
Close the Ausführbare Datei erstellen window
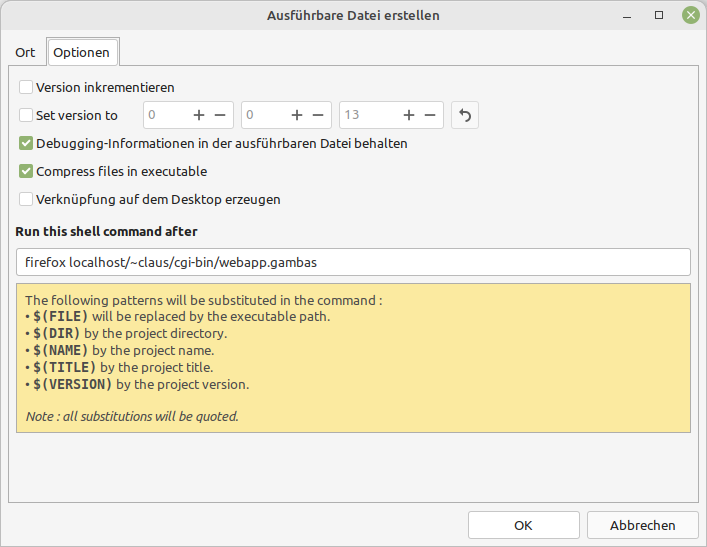[690, 15]
